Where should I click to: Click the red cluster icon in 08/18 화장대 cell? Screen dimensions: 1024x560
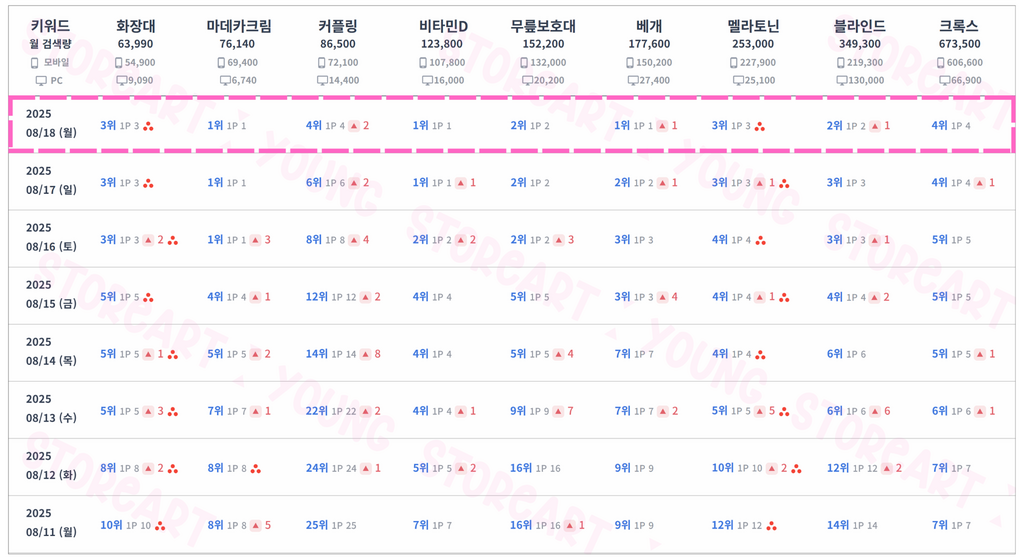coord(148,126)
